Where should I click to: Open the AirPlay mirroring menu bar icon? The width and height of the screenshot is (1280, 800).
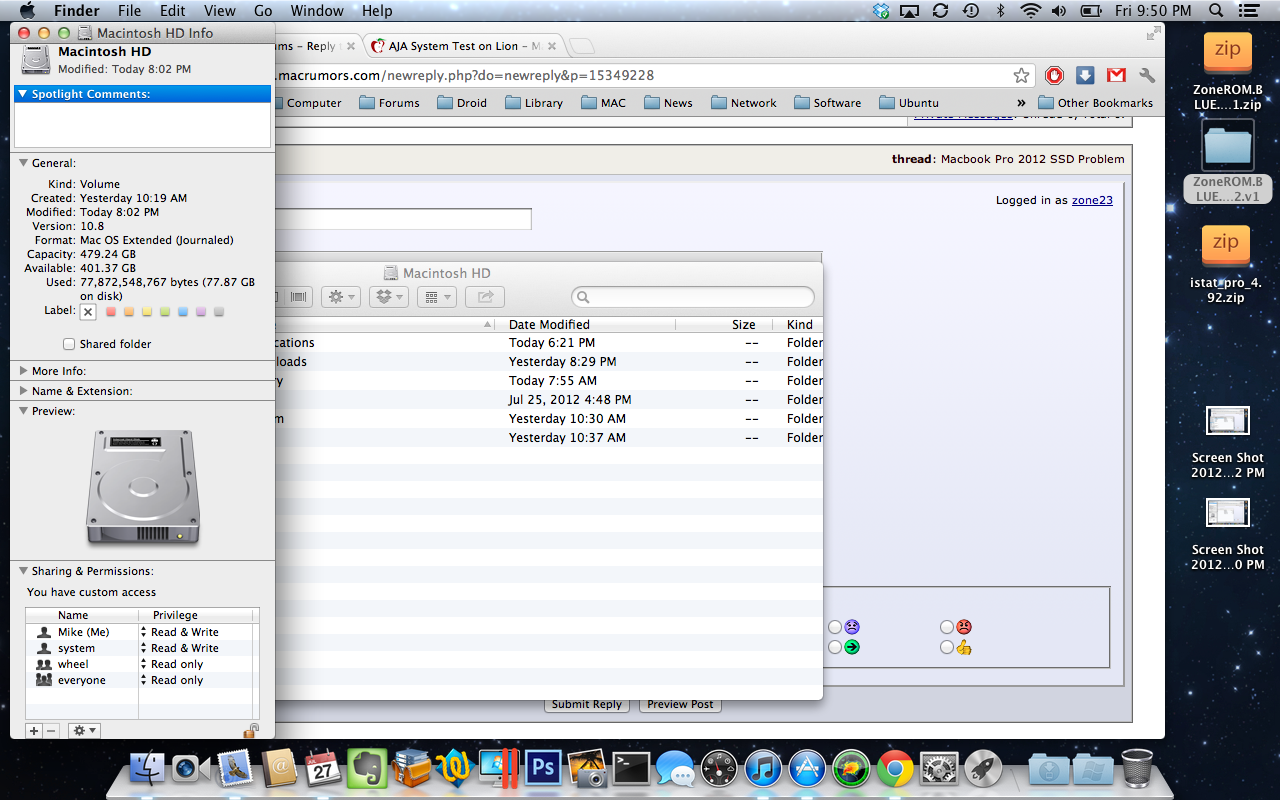click(910, 11)
